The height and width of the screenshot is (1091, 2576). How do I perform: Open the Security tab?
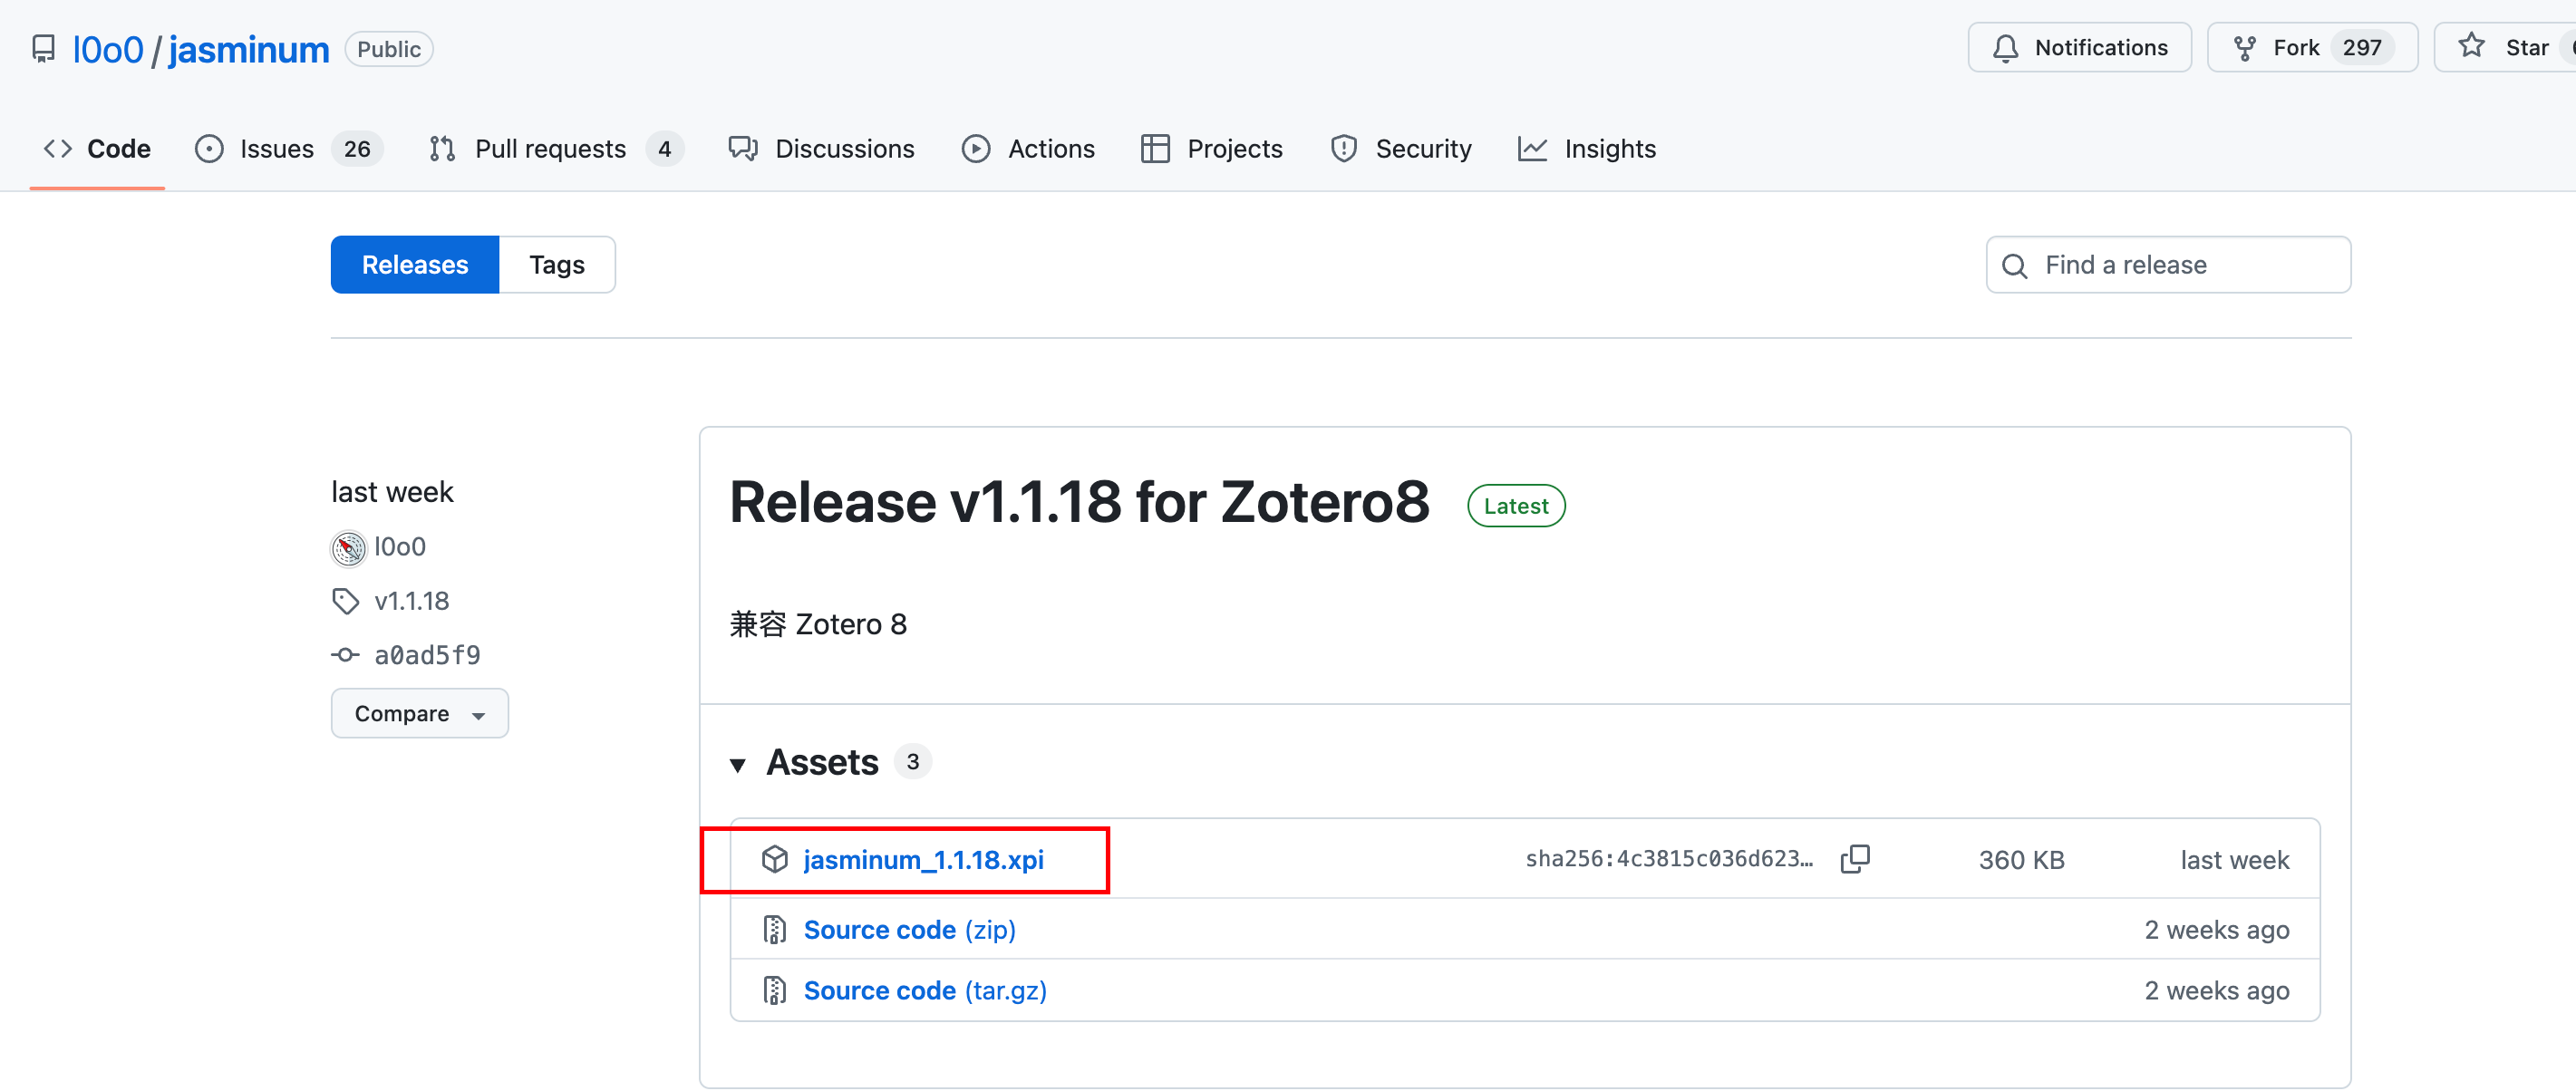click(x=1400, y=149)
